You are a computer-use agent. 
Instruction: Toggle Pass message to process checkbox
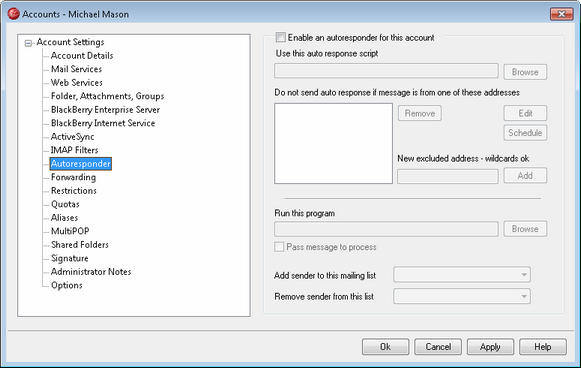(279, 247)
